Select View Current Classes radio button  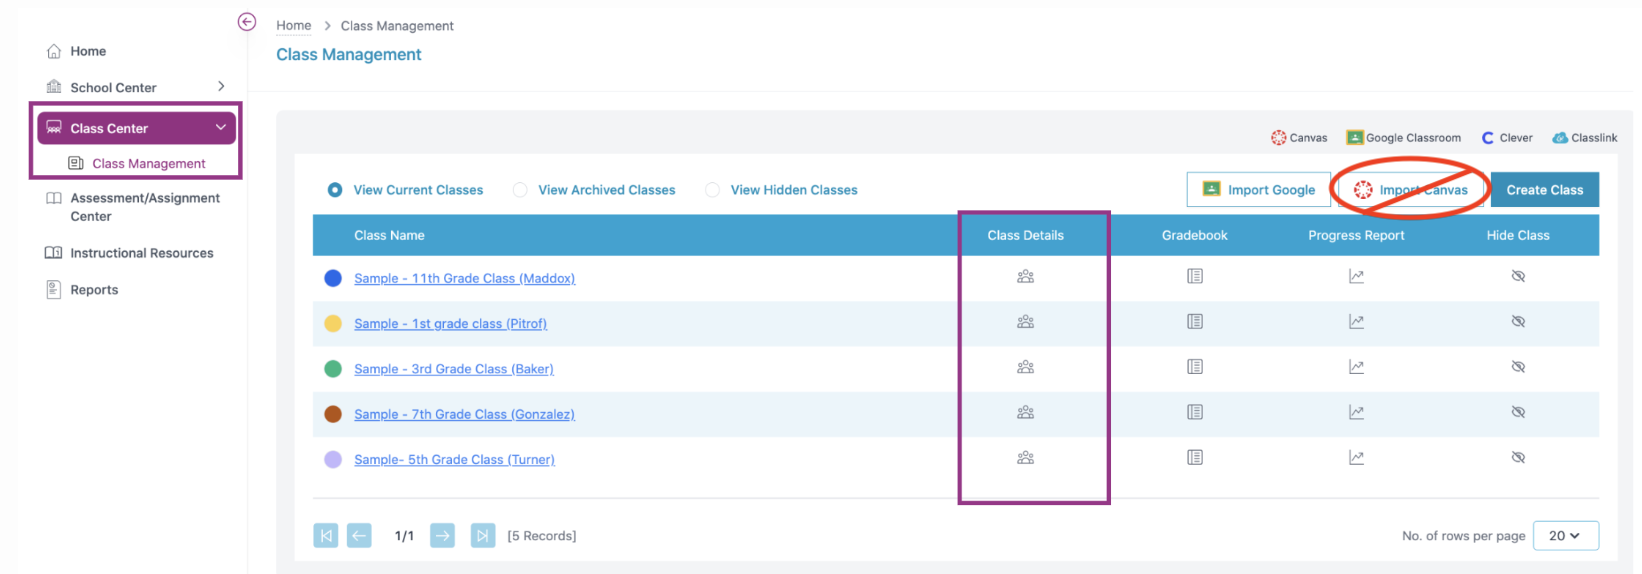[335, 190]
